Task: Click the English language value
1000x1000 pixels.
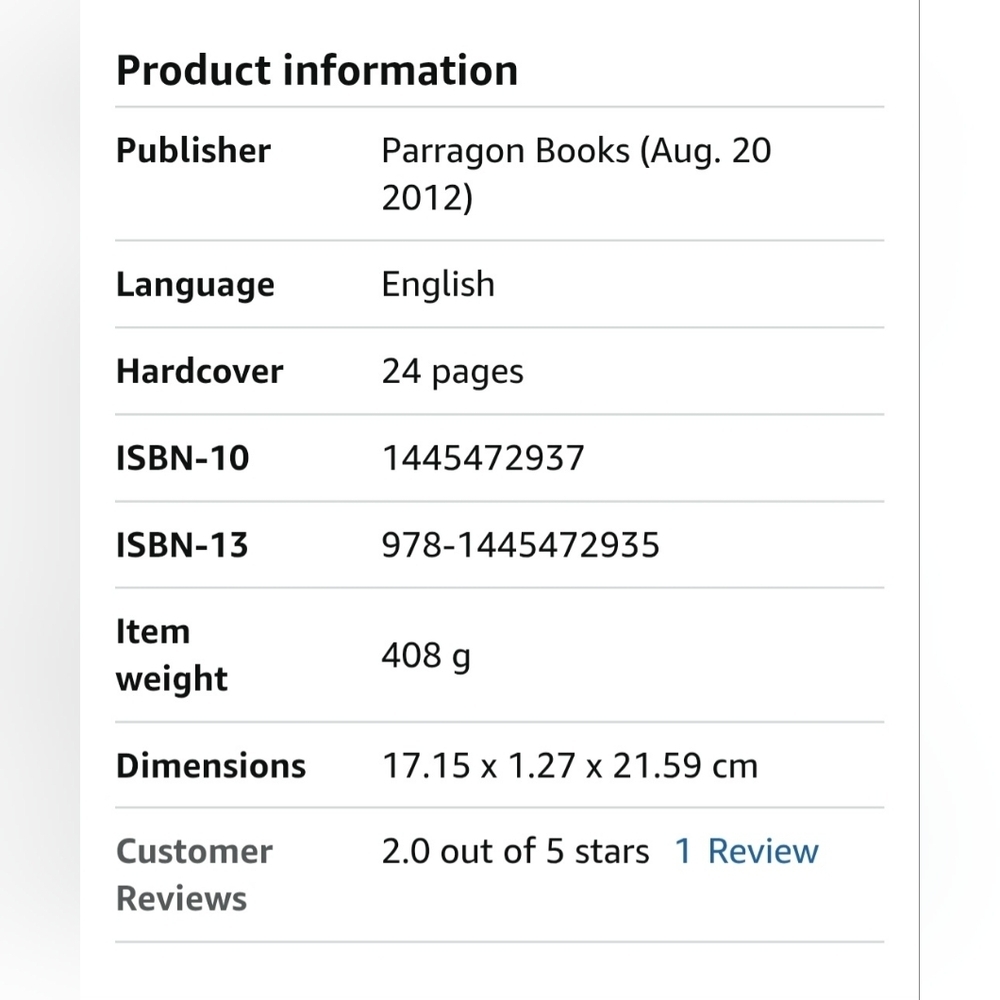Action: [x=438, y=285]
